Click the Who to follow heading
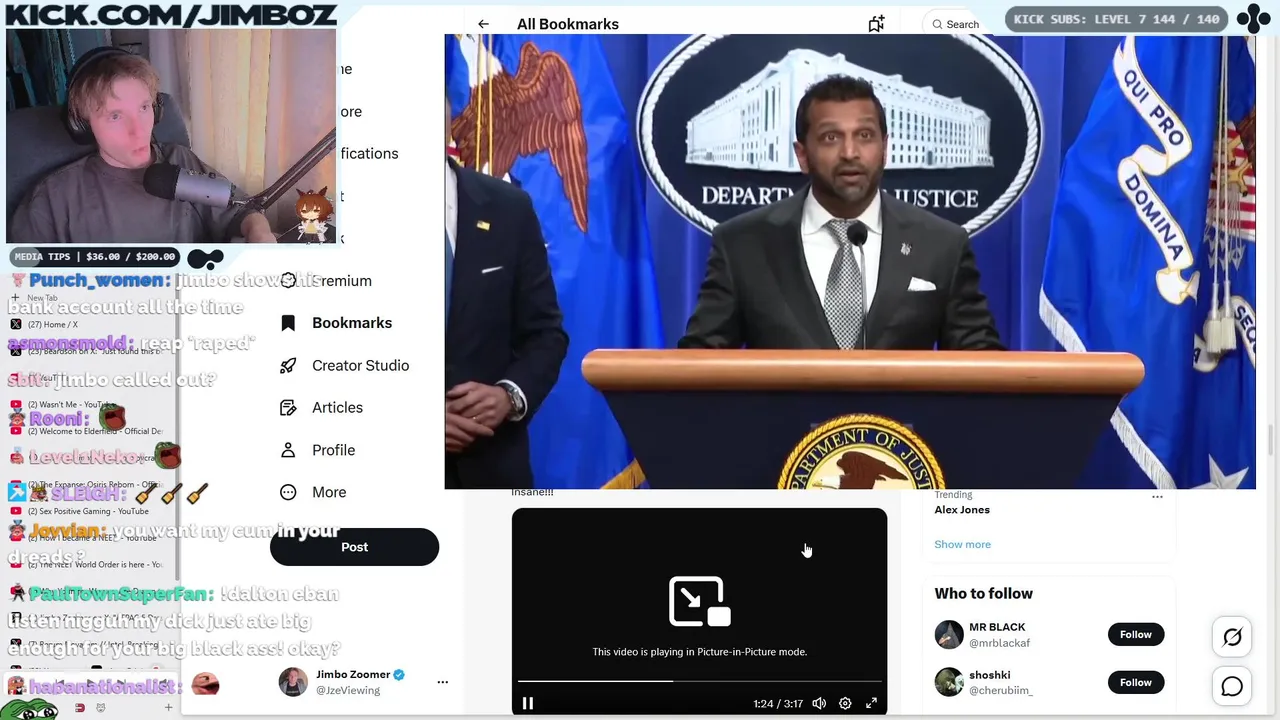The width and height of the screenshot is (1280, 720). click(x=984, y=594)
